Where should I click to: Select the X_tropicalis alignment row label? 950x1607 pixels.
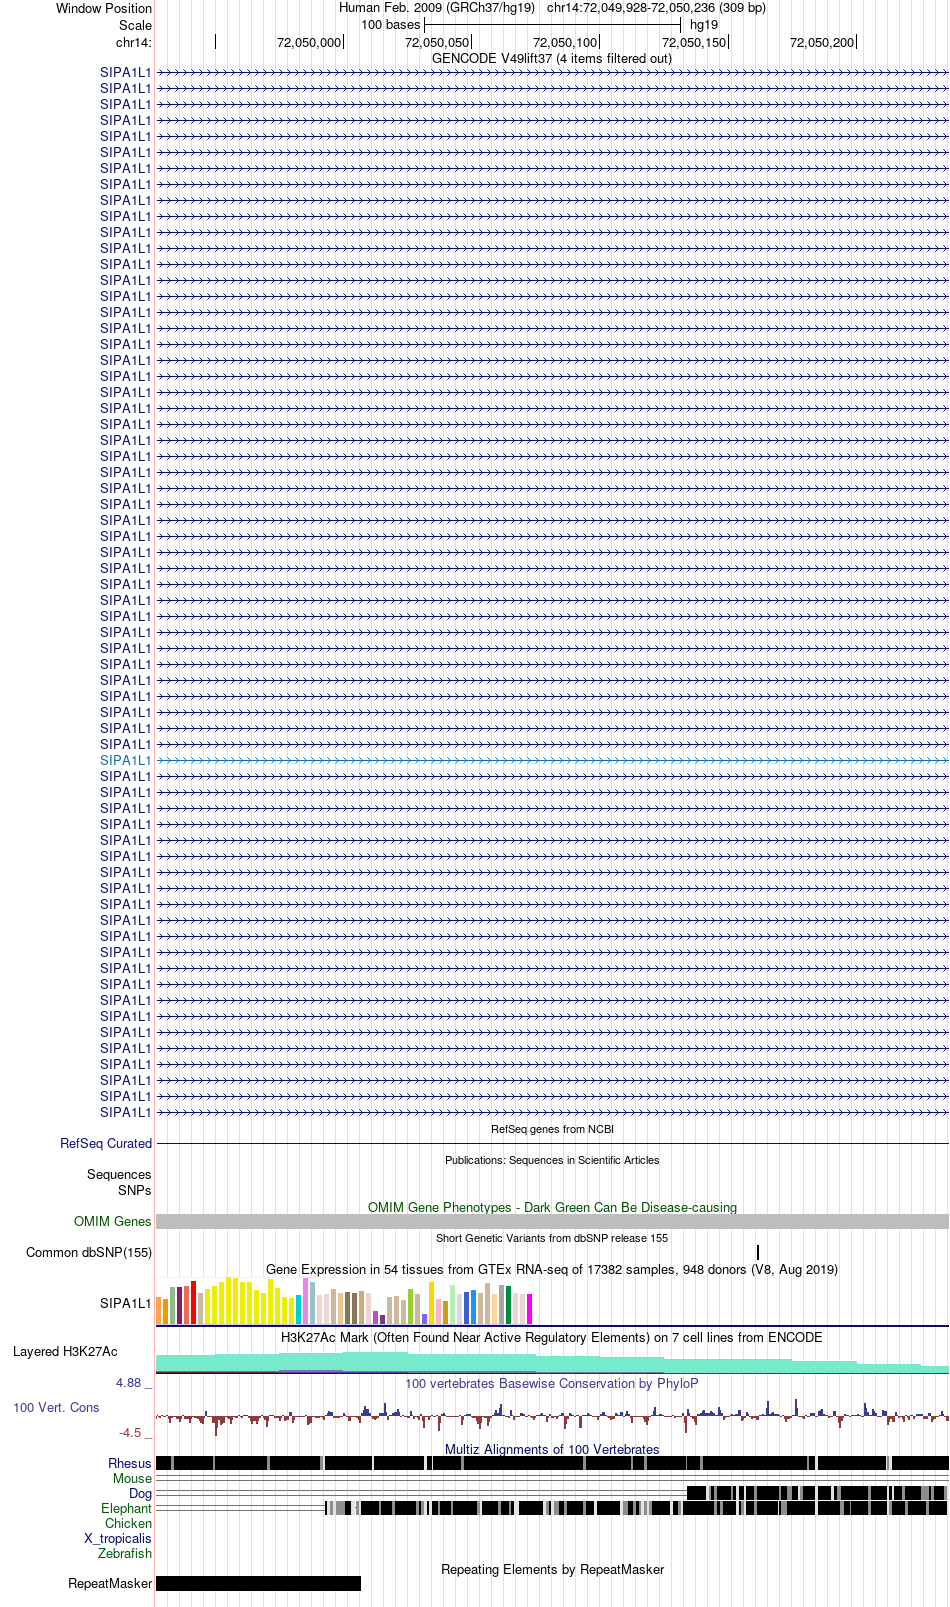point(118,1538)
